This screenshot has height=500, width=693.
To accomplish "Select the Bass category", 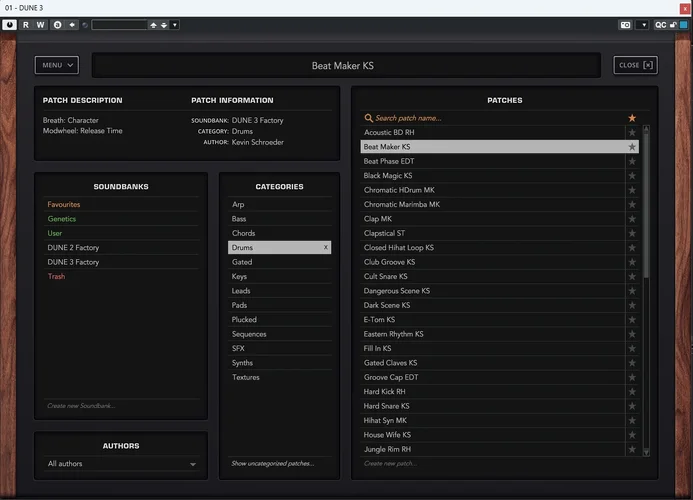I will coord(239,218).
